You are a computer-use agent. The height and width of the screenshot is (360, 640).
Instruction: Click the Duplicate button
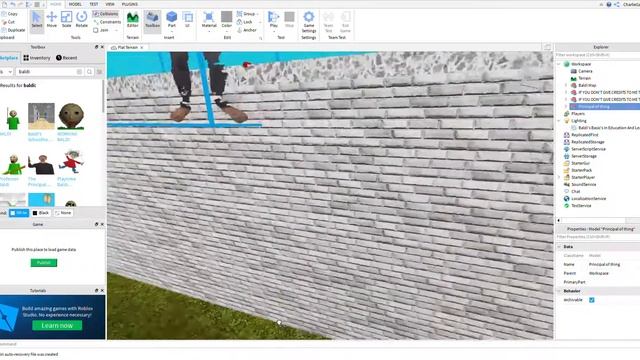coord(13,30)
